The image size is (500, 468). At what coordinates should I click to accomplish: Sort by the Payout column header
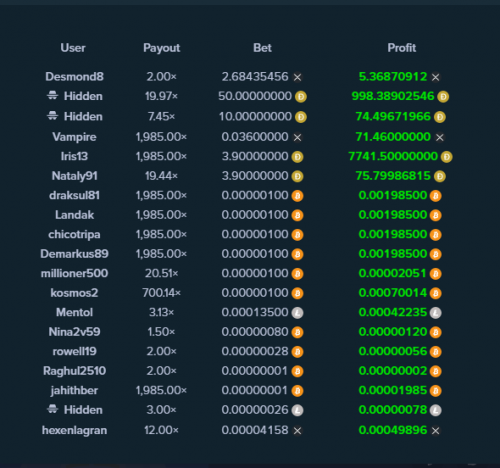coord(162,48)
